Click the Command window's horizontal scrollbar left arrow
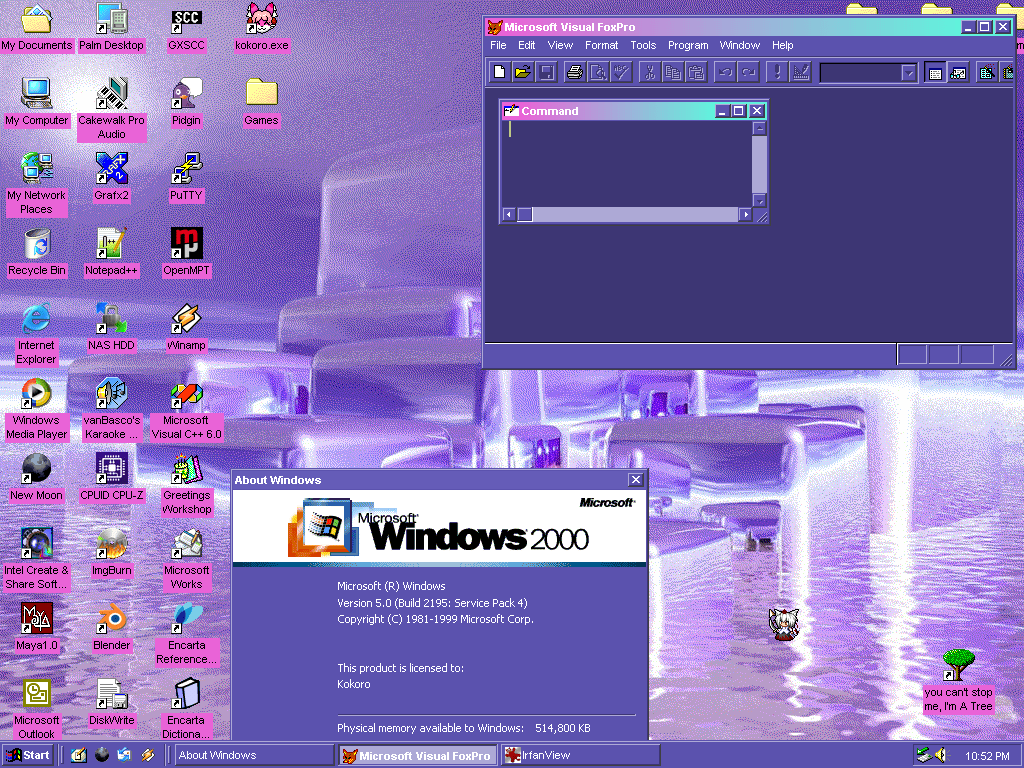Screen dimensions: 1024x768 (x=508, y=215)
